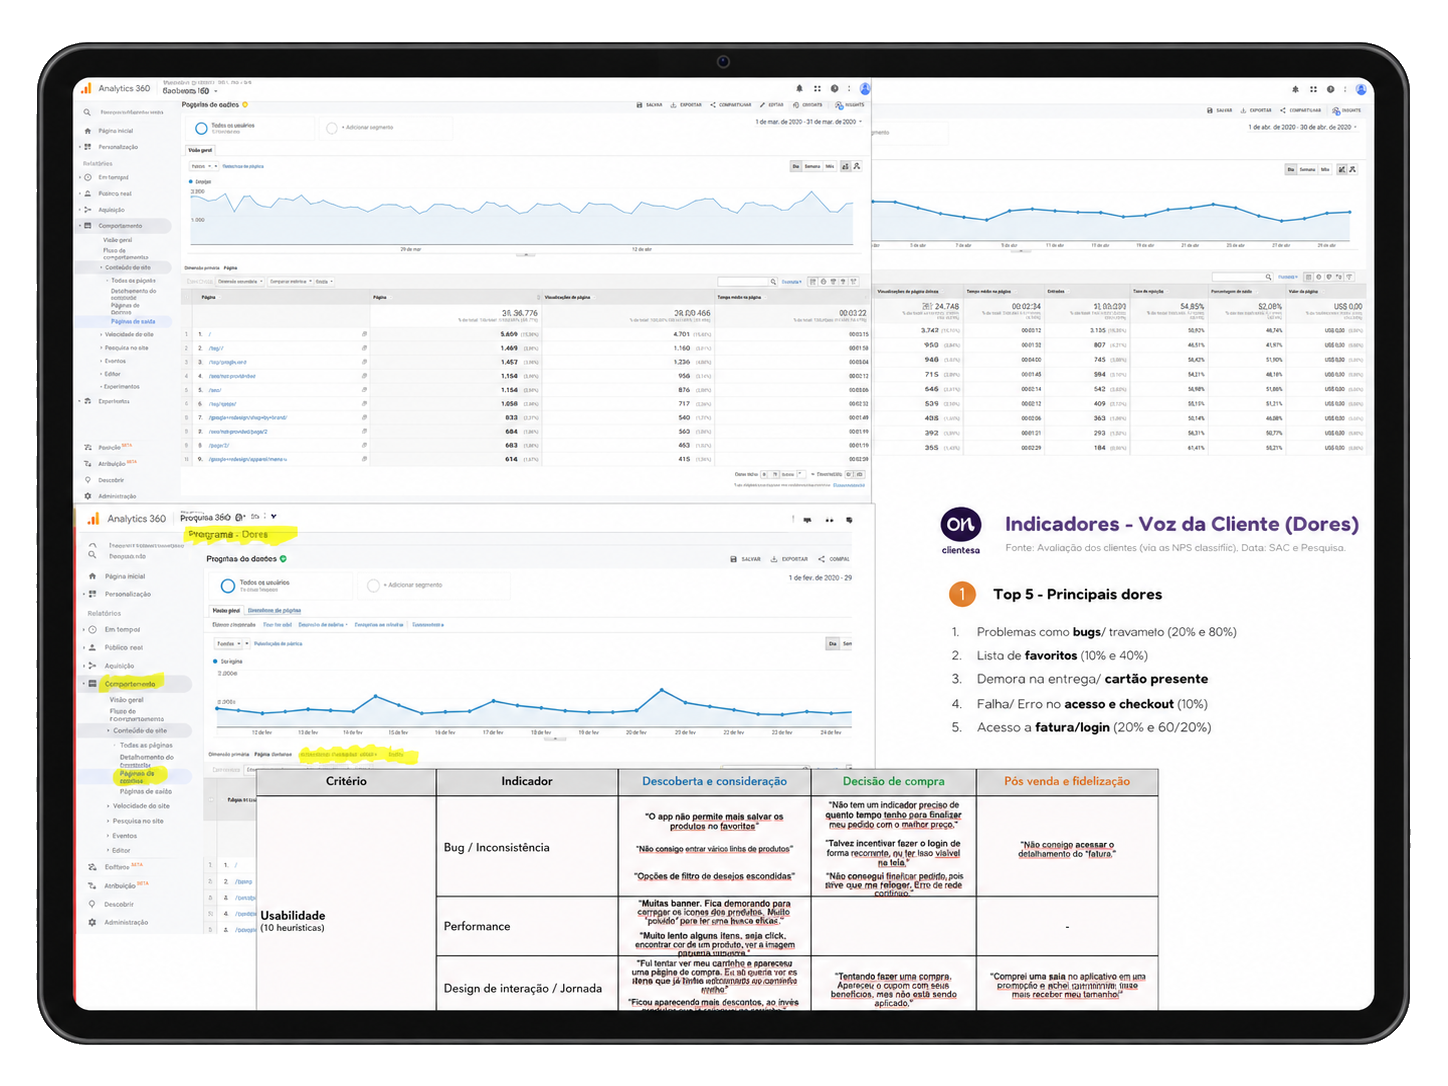
Task: Expand Pesquisa no site in February report sidebar
Action: tap(138, 821)
